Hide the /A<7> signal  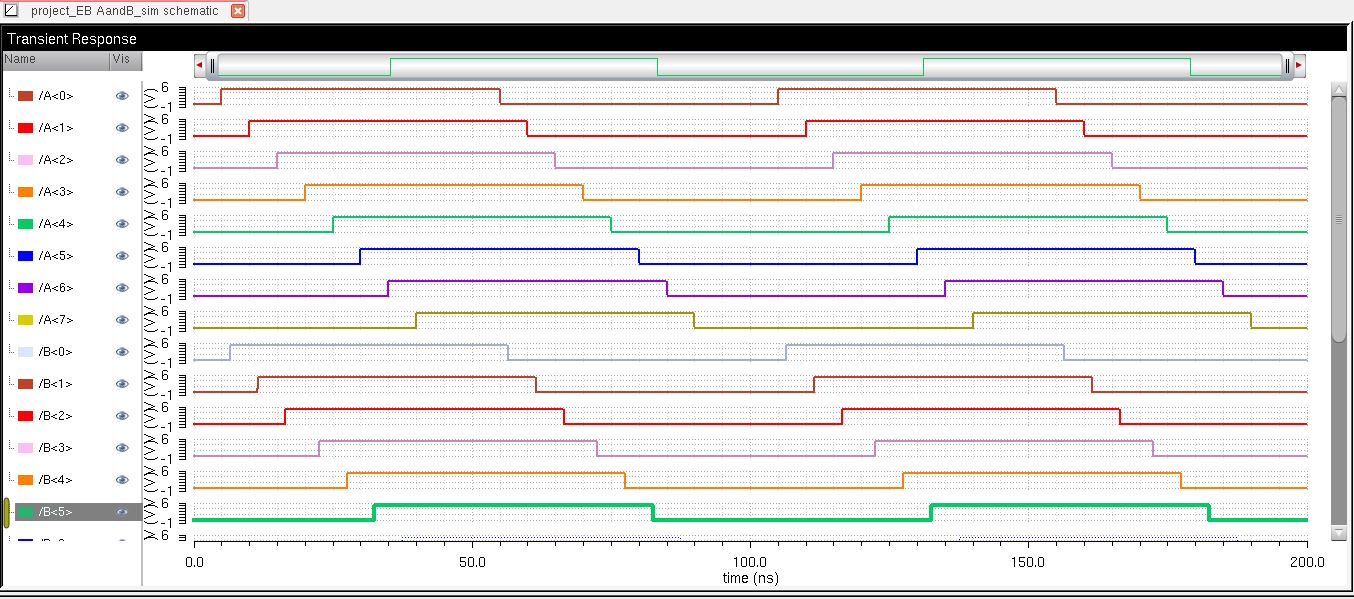tap(122, 320)
